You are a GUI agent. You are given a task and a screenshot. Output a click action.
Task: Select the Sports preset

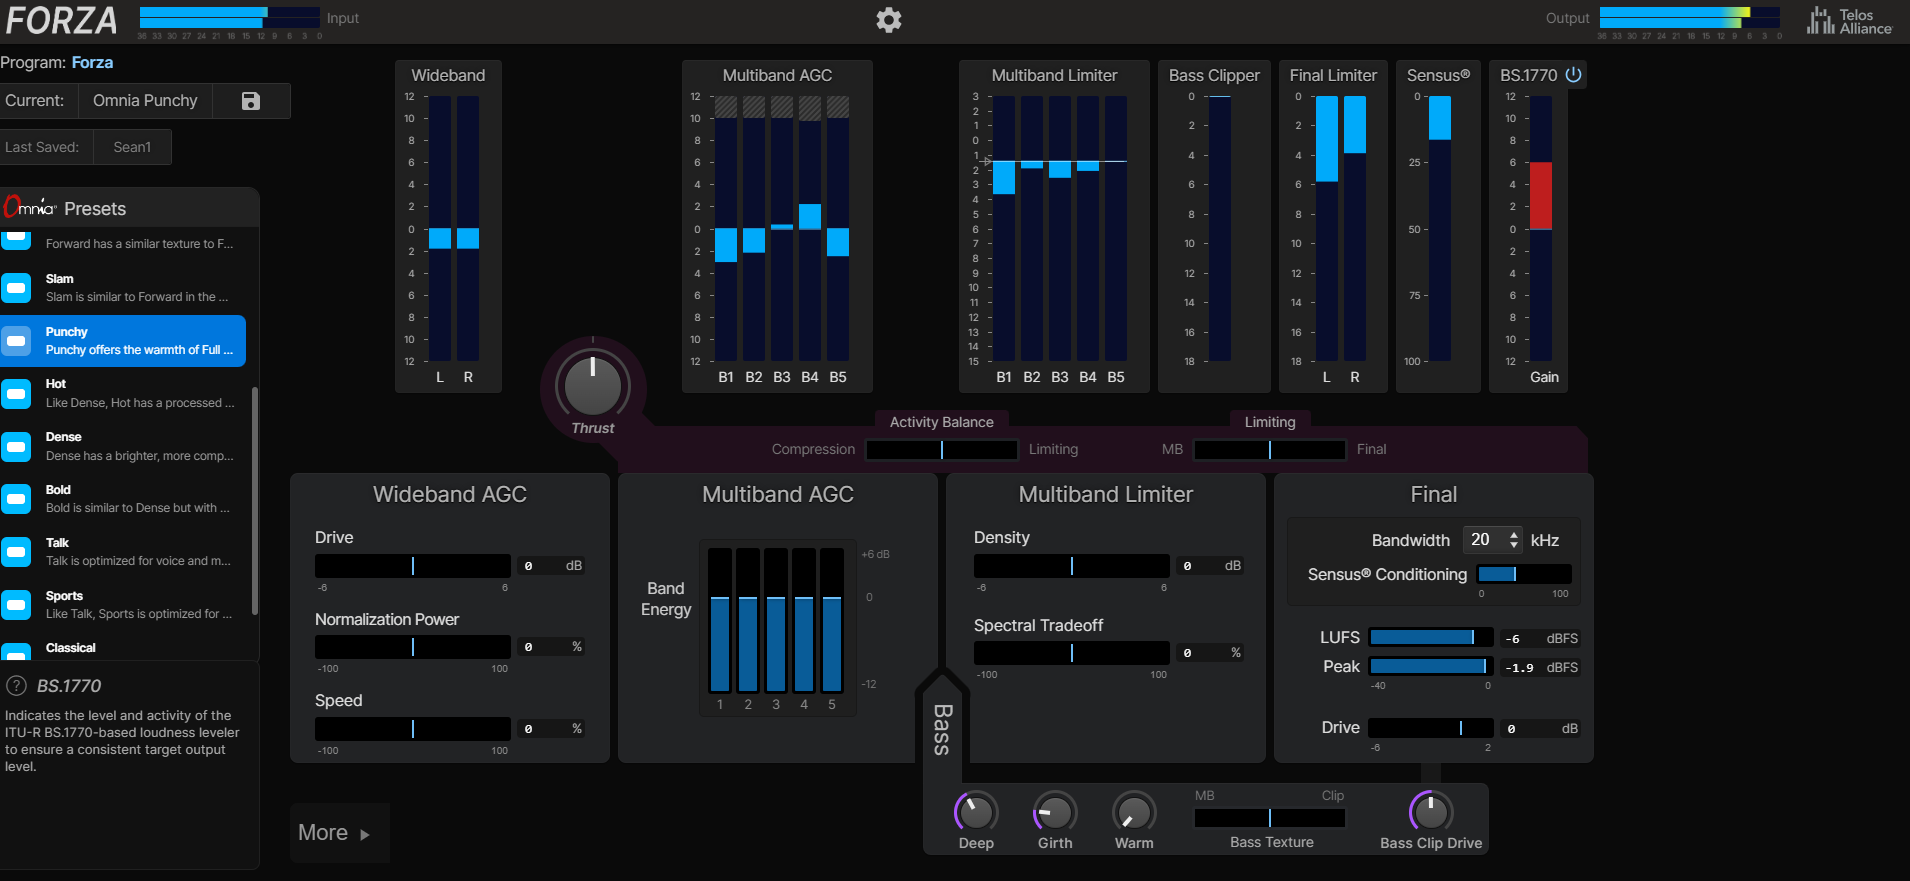point(123,605)
